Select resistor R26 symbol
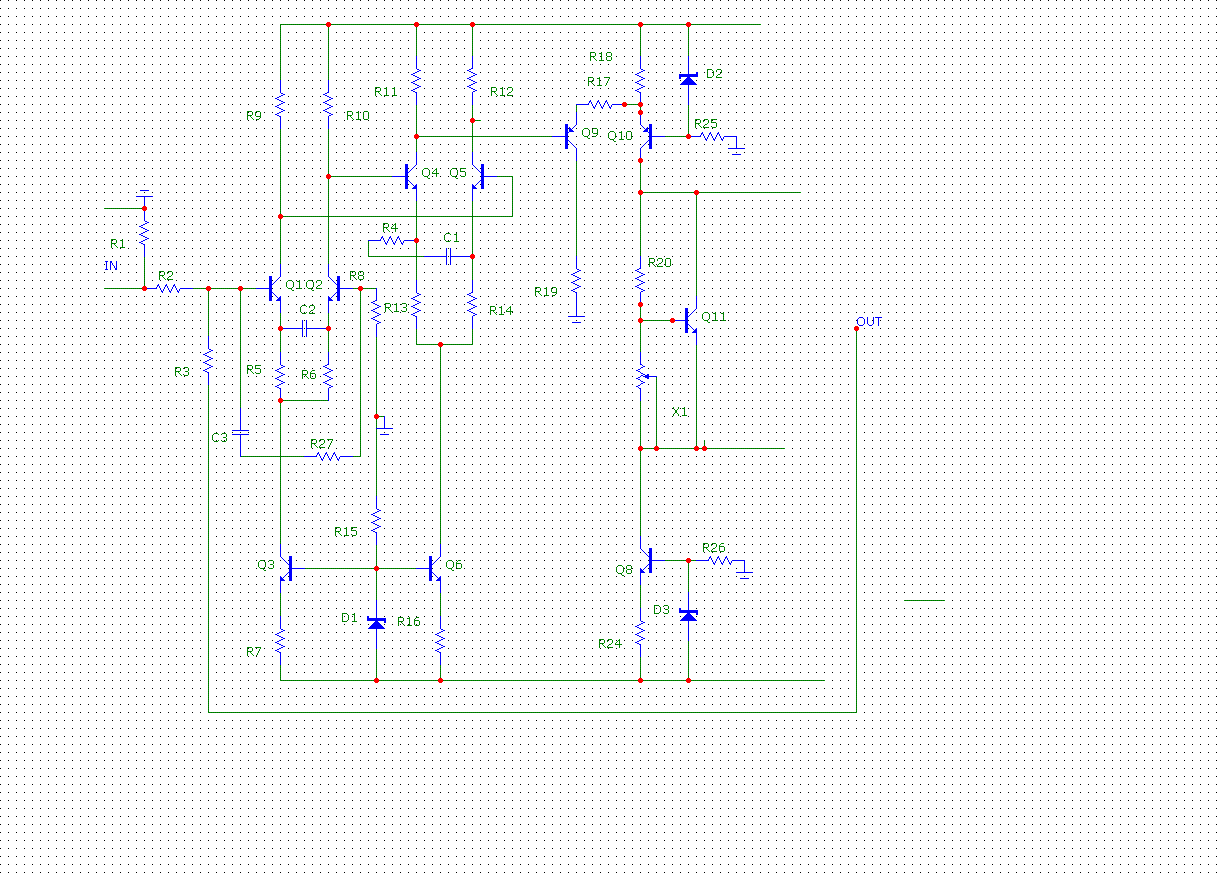 click(x=720, y=560)
